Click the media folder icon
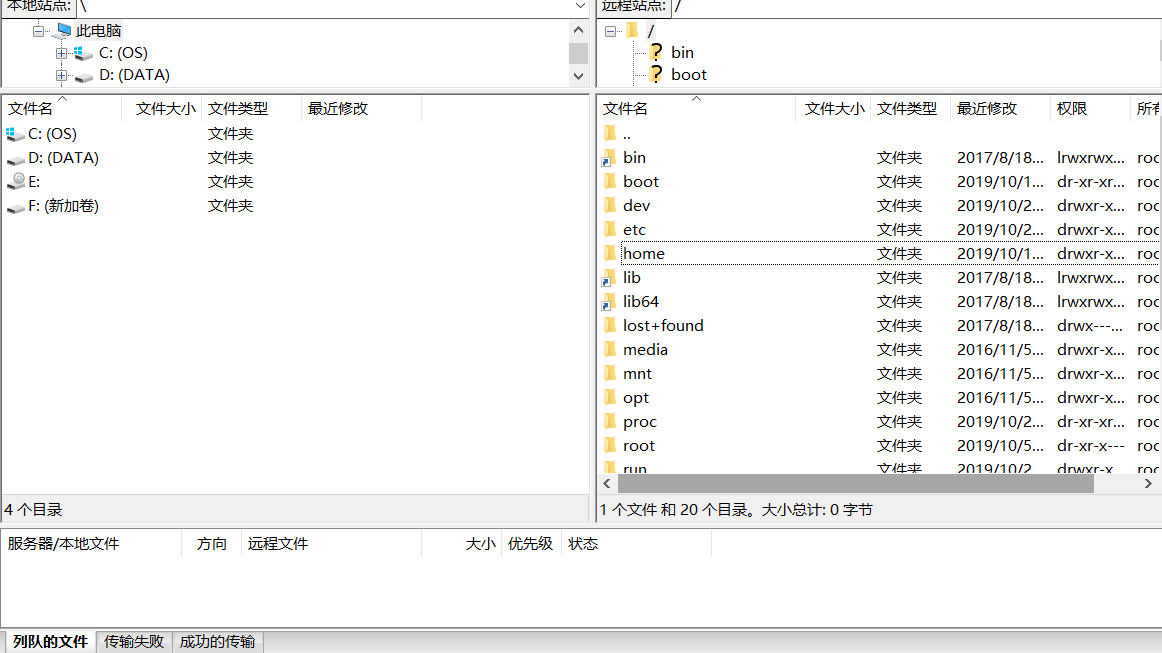The image size is (1162, 653). [610, 349]
